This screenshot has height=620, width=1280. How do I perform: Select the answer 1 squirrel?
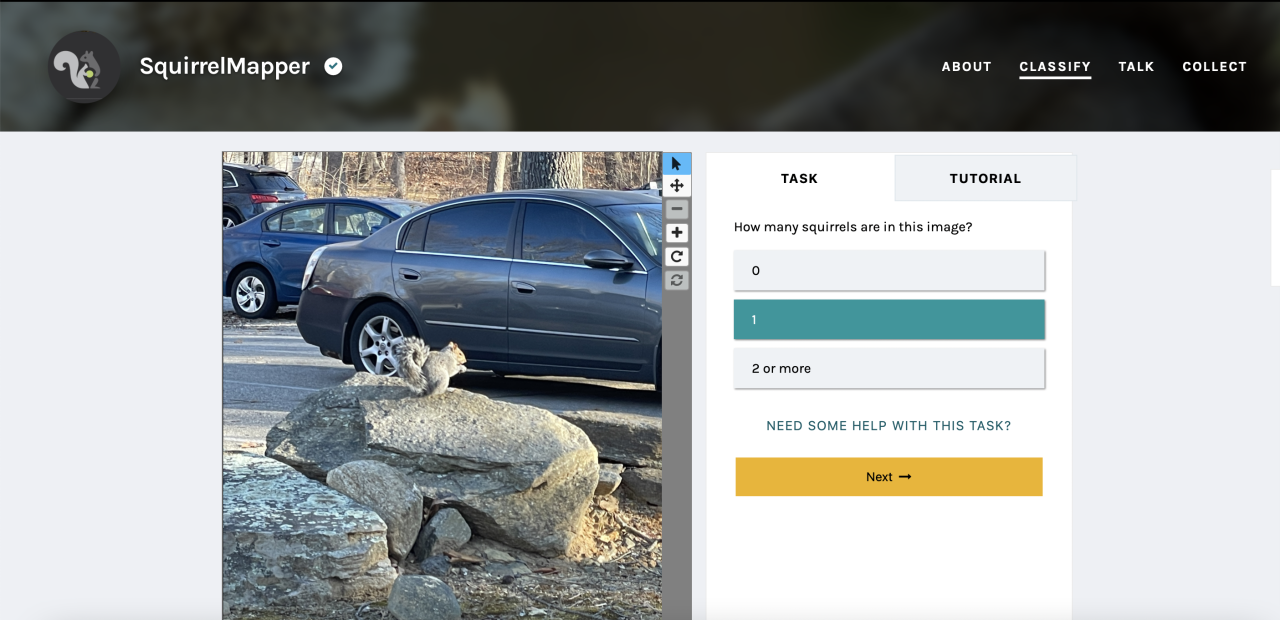coord(889,320)
